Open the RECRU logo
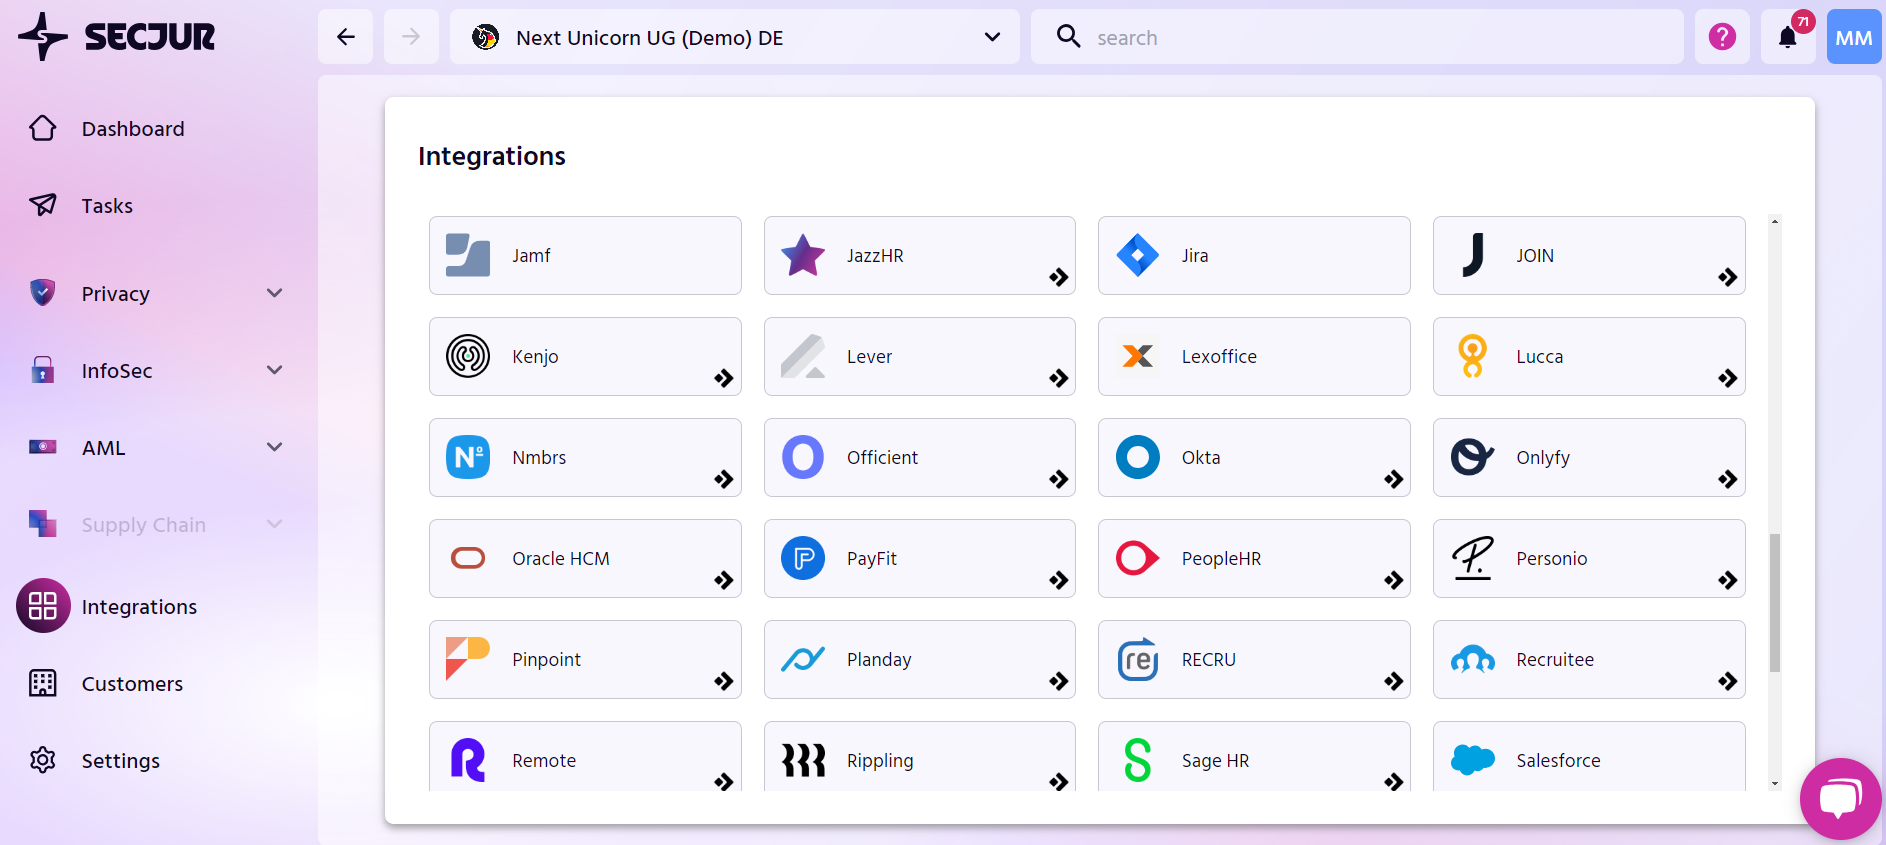The image size is (1886, 845). [1138, 659]
